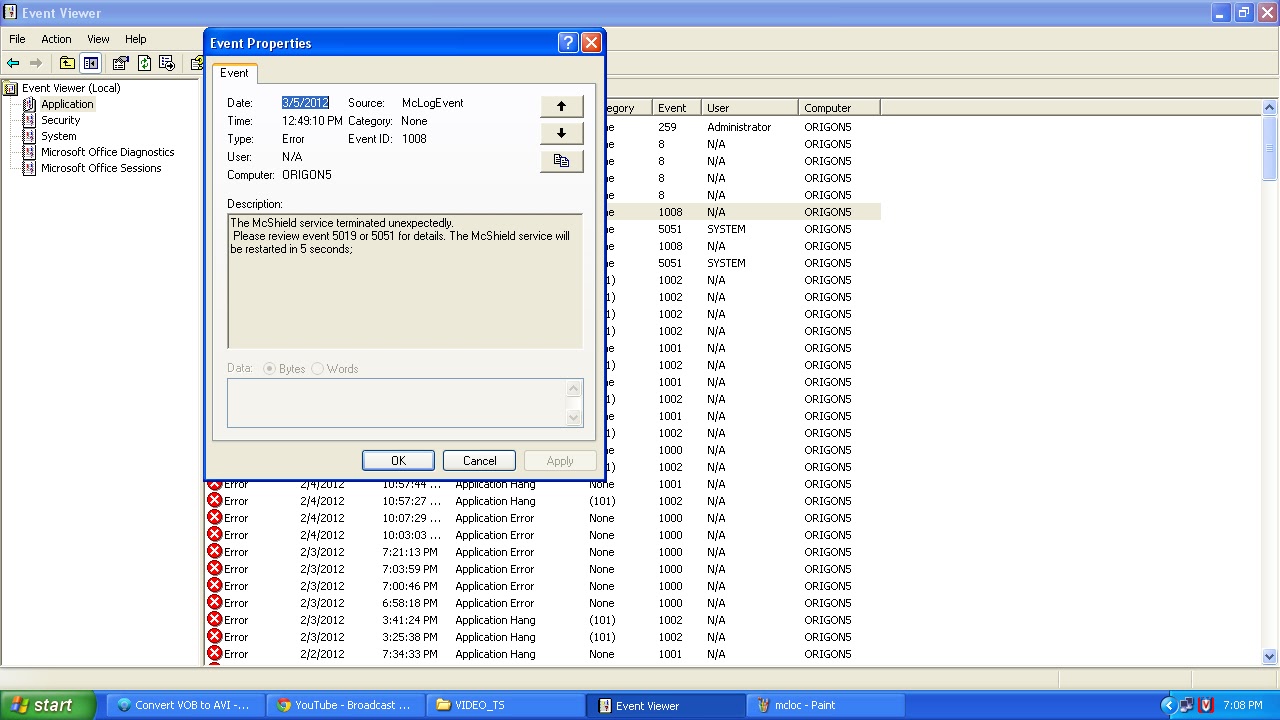Image resolution: width=1280 pixels, height=720 pixels.
Task: Click the Export List toolbar icon
Action: pos(168,63)
